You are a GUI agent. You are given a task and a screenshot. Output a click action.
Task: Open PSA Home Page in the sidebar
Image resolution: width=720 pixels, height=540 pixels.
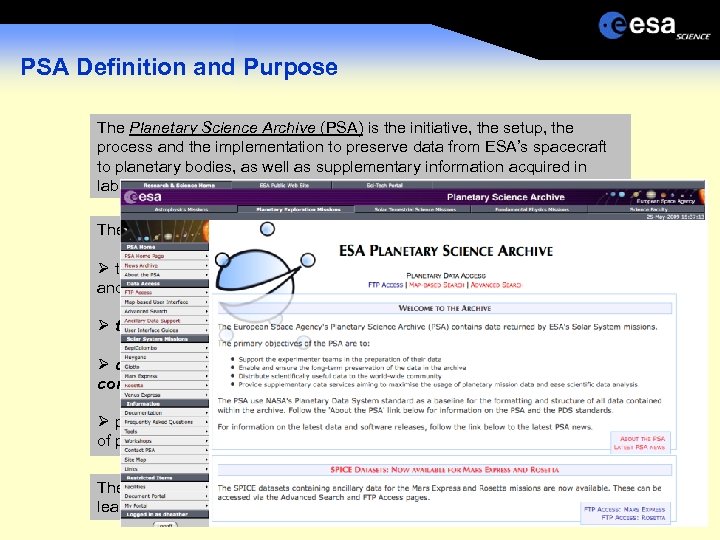click(x=165, y=256)
